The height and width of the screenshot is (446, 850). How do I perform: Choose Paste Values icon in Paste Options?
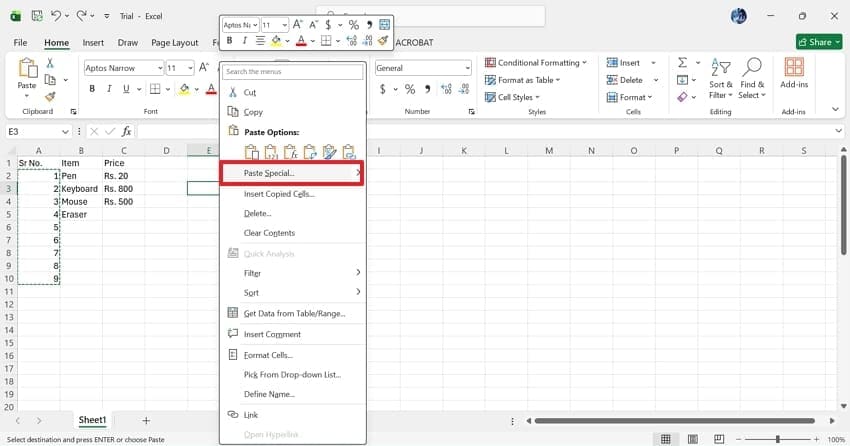click(271, 152)
